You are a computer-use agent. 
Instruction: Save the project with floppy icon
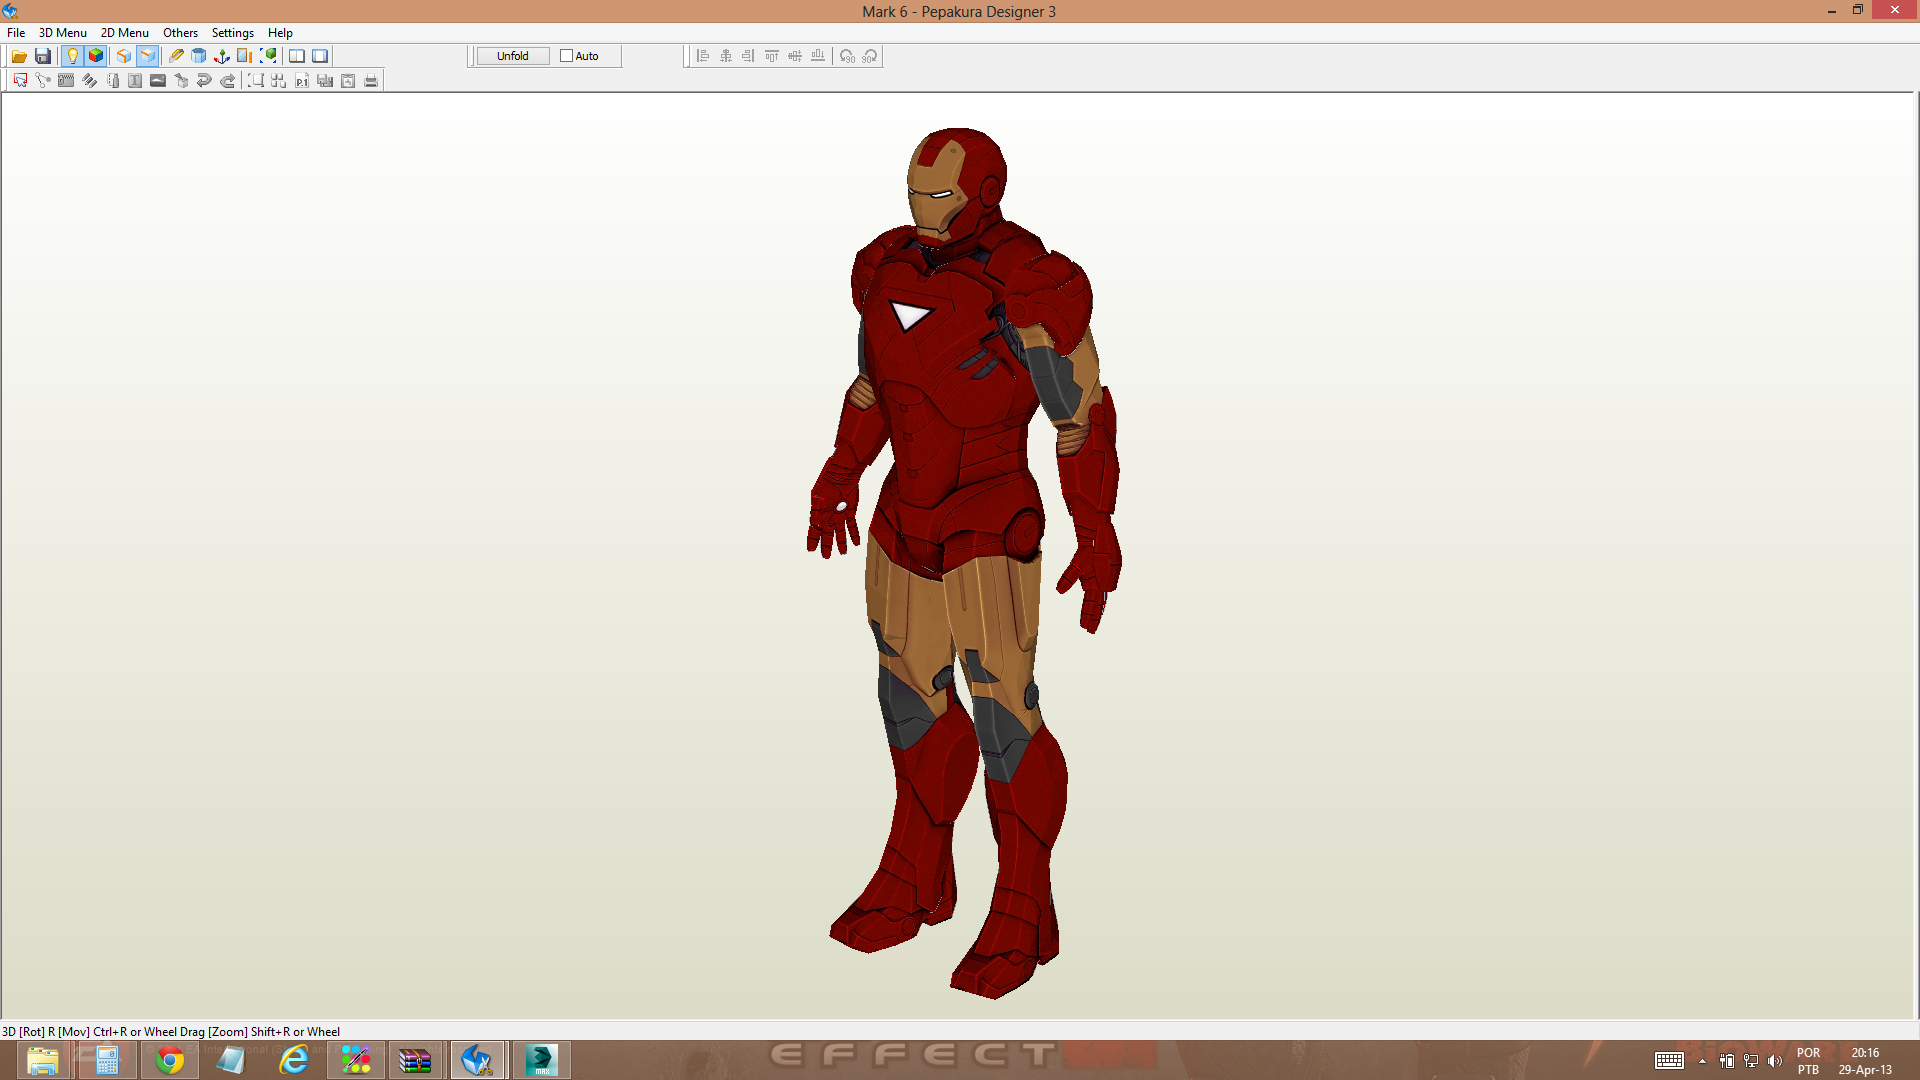(x=42, y=56)
